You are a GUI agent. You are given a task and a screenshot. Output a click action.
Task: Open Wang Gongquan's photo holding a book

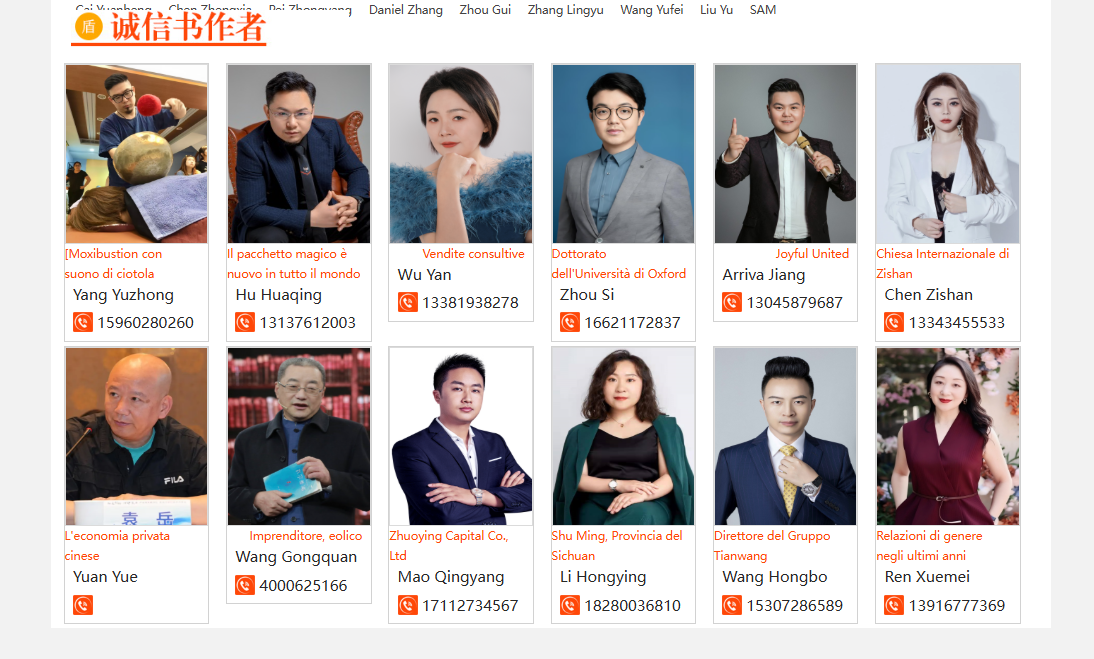[x=299, y=437]
